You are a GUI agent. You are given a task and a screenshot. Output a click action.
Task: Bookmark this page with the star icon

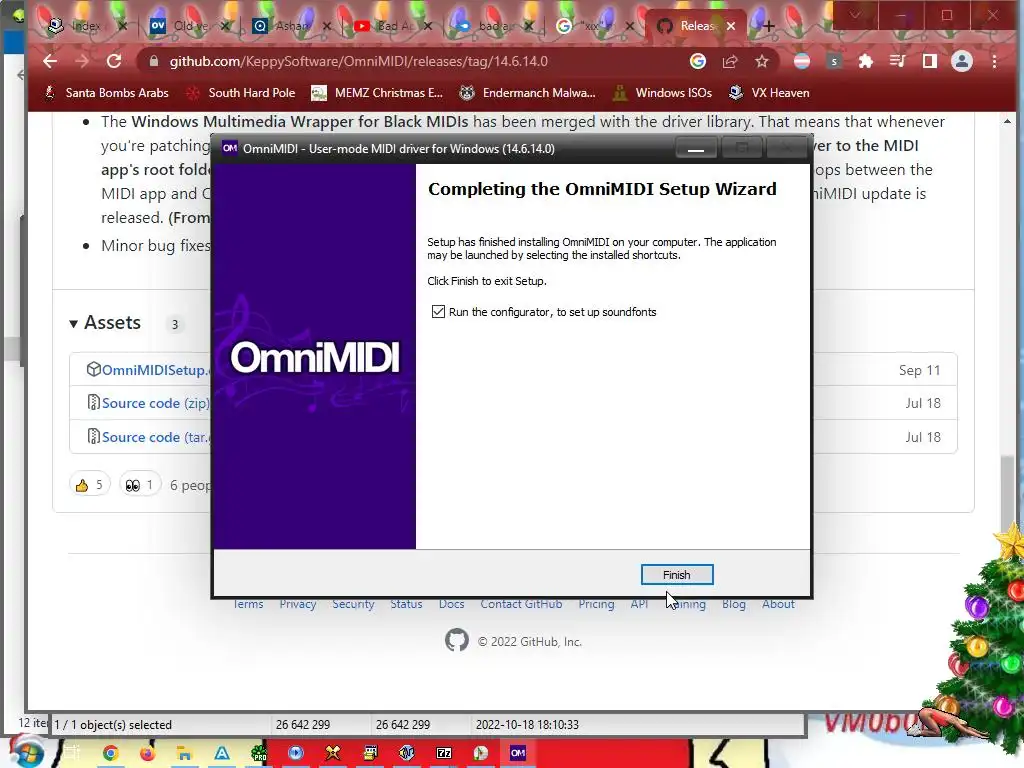point(761,61)
